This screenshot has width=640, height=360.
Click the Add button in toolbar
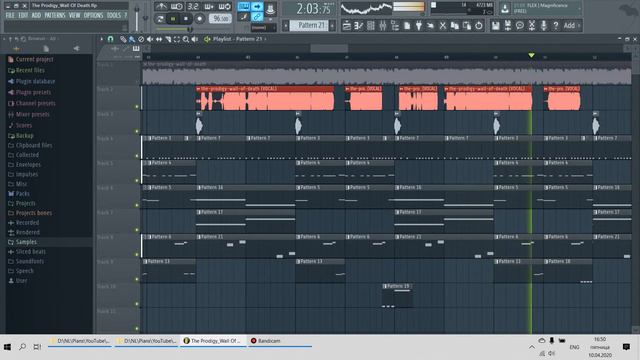pos(569,26)
